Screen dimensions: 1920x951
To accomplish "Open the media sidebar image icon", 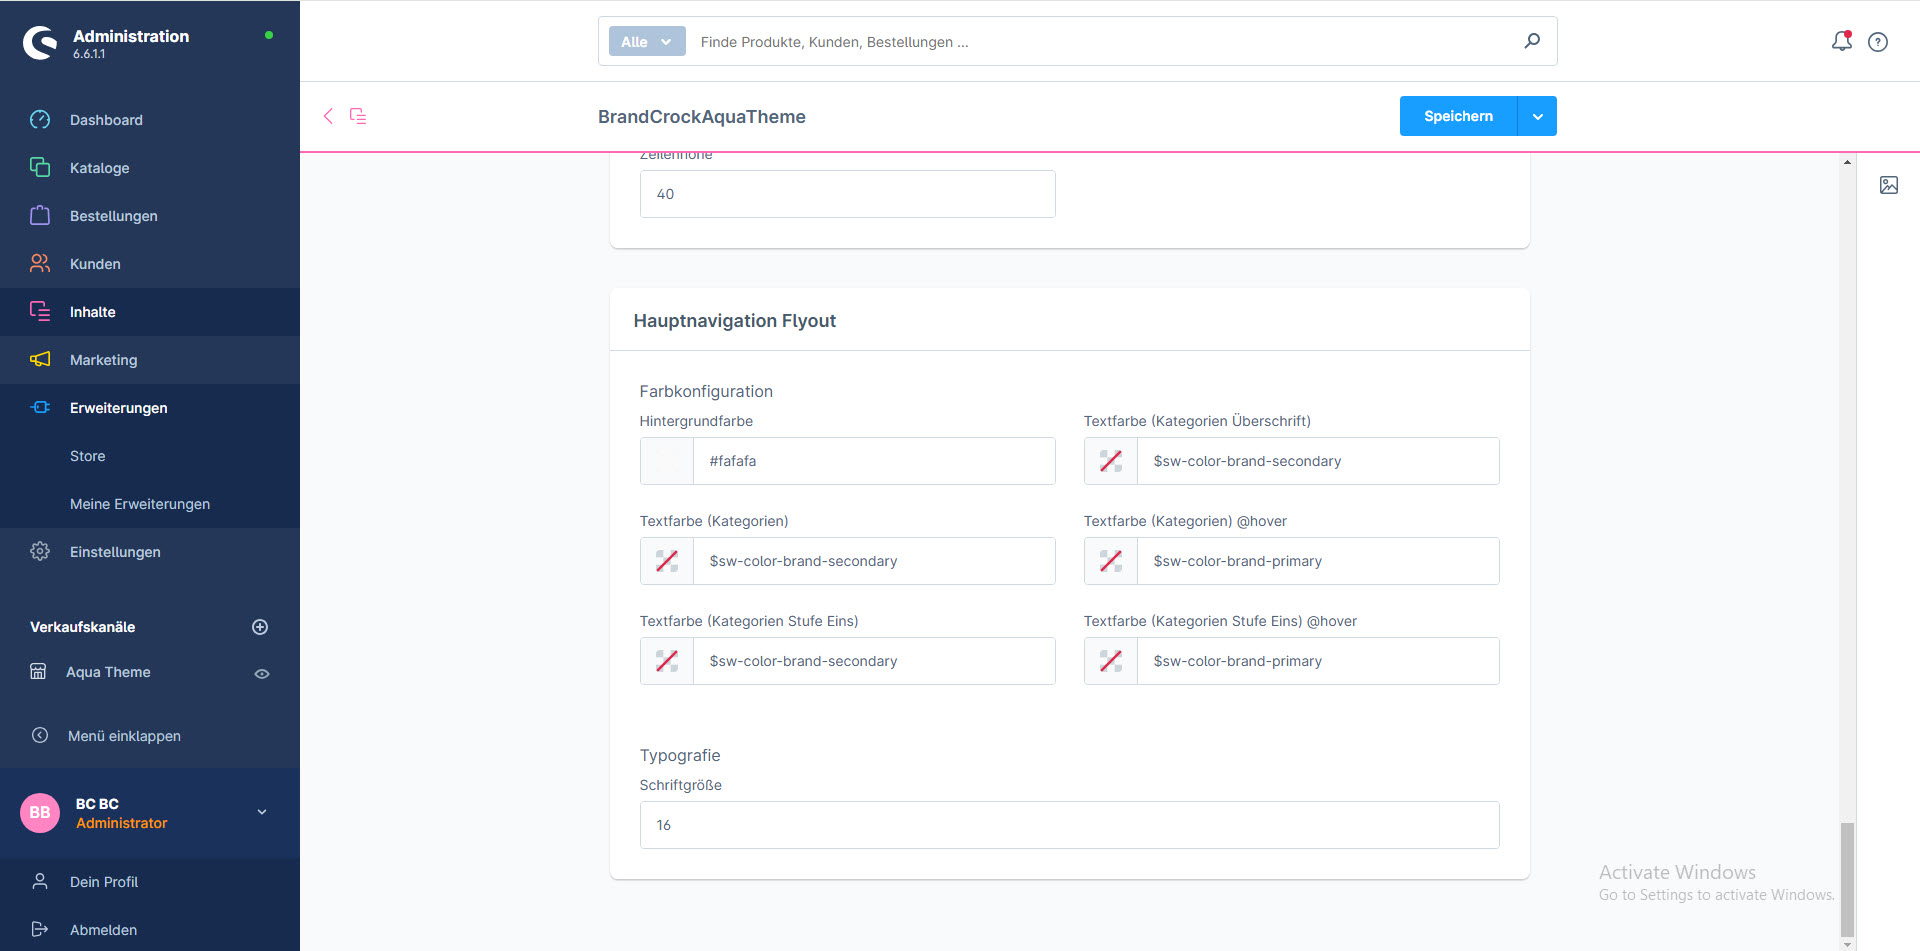I will point(1888,185).
